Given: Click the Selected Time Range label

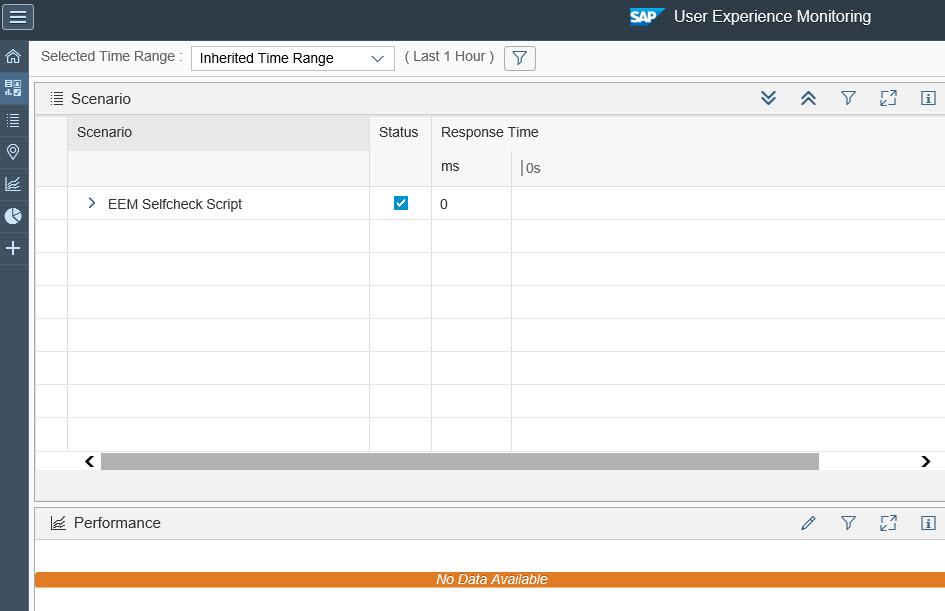Looking at the screenshot, I should (111, 57).
